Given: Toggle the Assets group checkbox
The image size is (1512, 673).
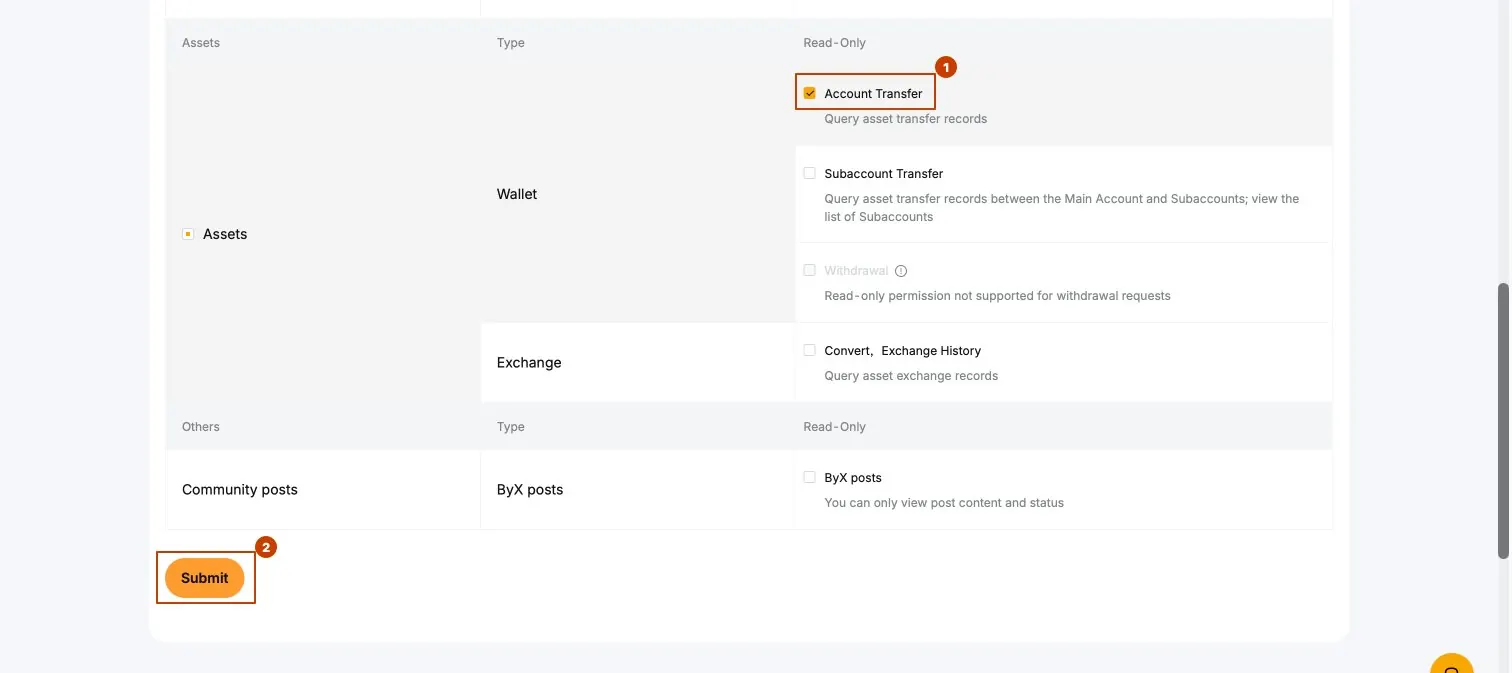Looking at the screenshot, I should [x=187, y=234].
